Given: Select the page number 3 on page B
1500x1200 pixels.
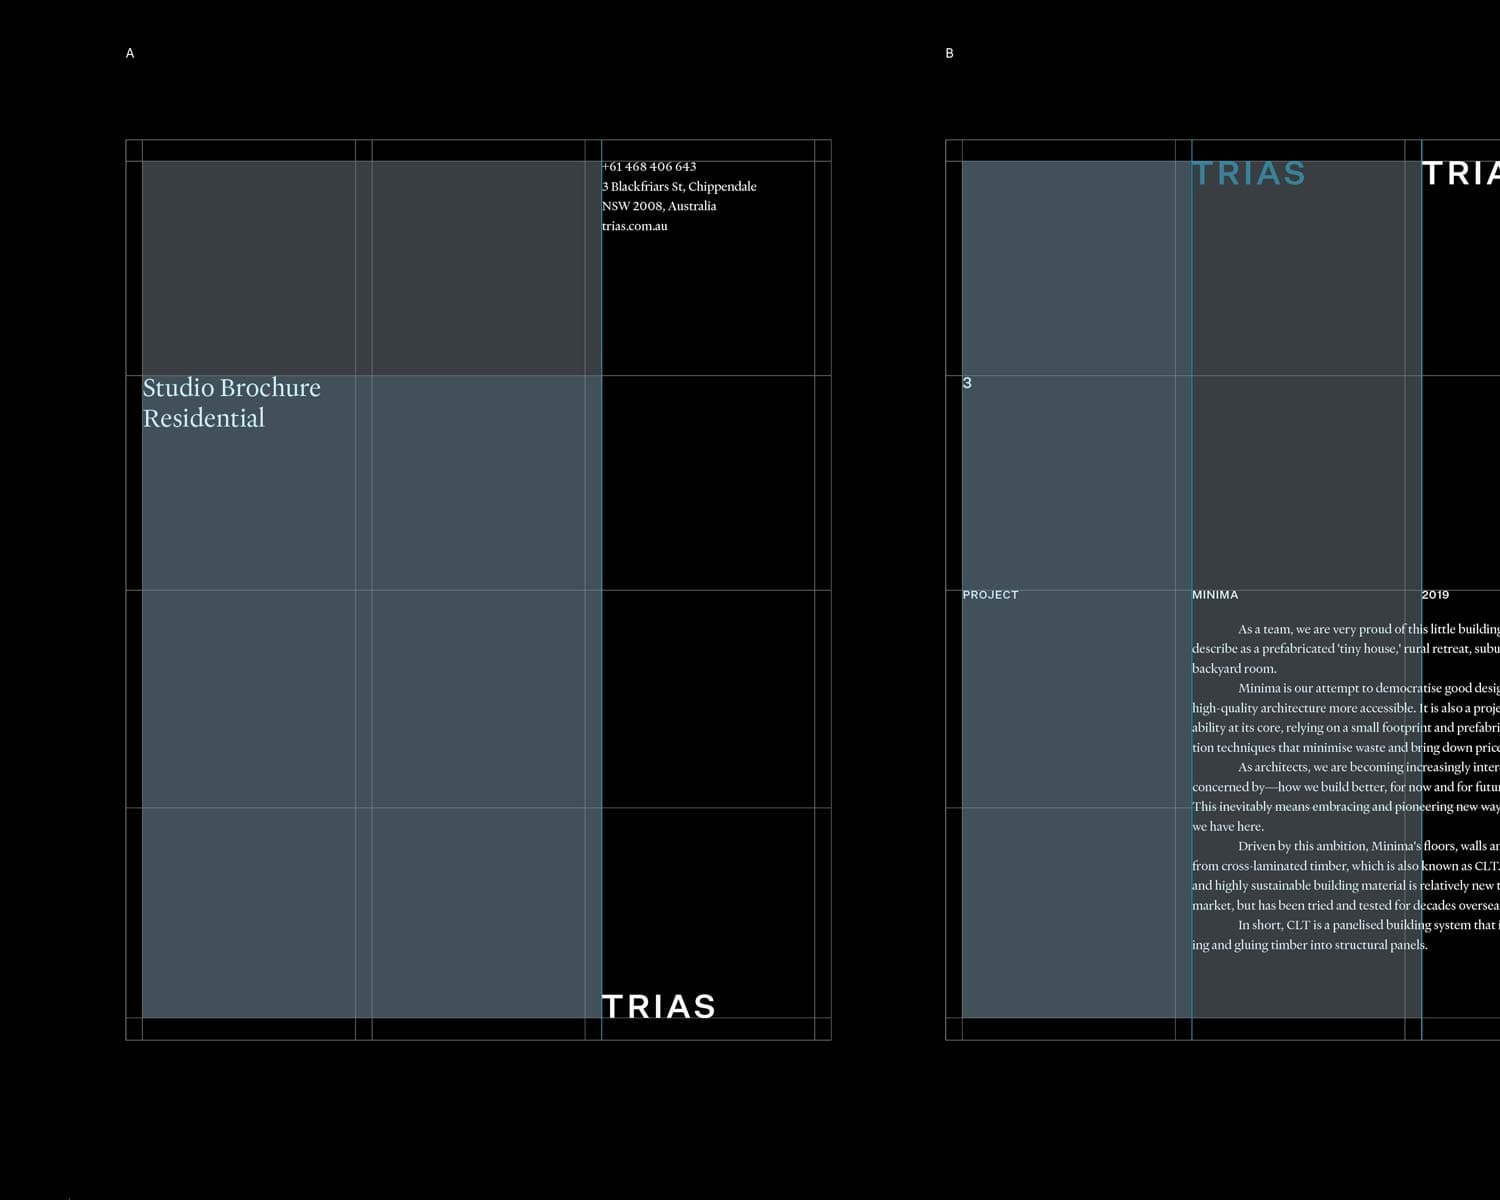Looking at the screenshot, I should click(967, 383).
